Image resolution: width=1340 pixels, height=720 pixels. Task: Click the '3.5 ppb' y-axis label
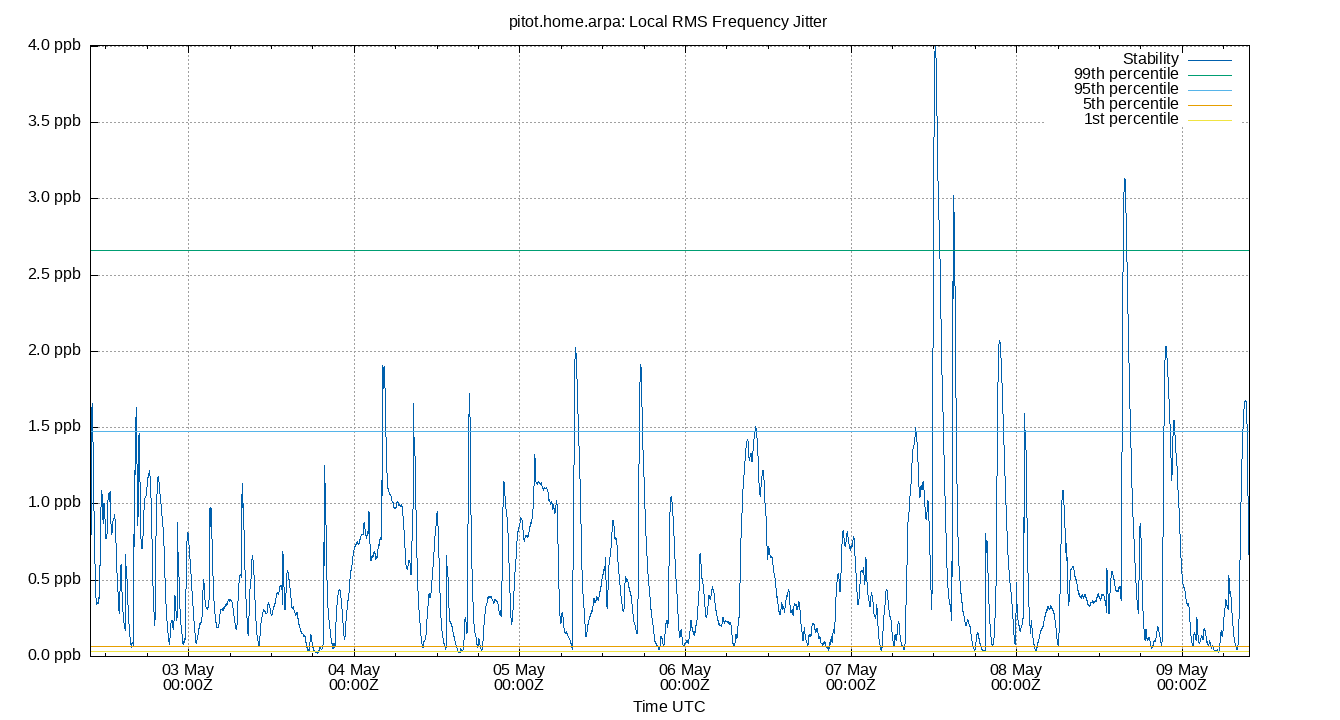(53, 121)
